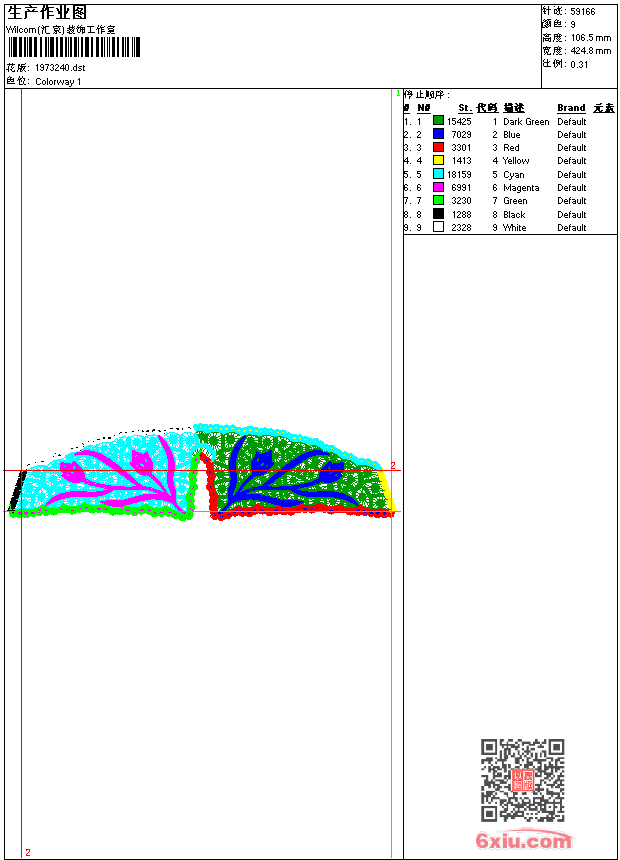Click the St. column header
The image size is (620, 860).
pos(465,108)
